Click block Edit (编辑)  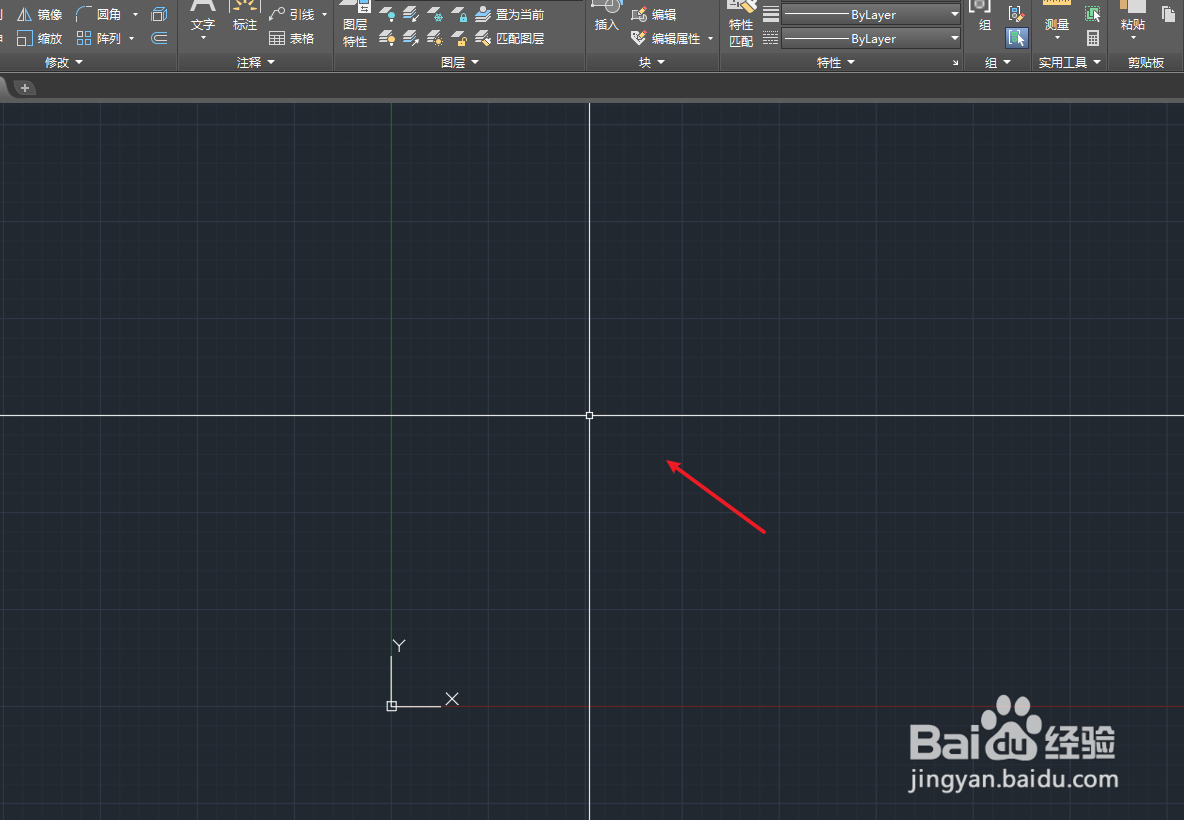[654, 14]
